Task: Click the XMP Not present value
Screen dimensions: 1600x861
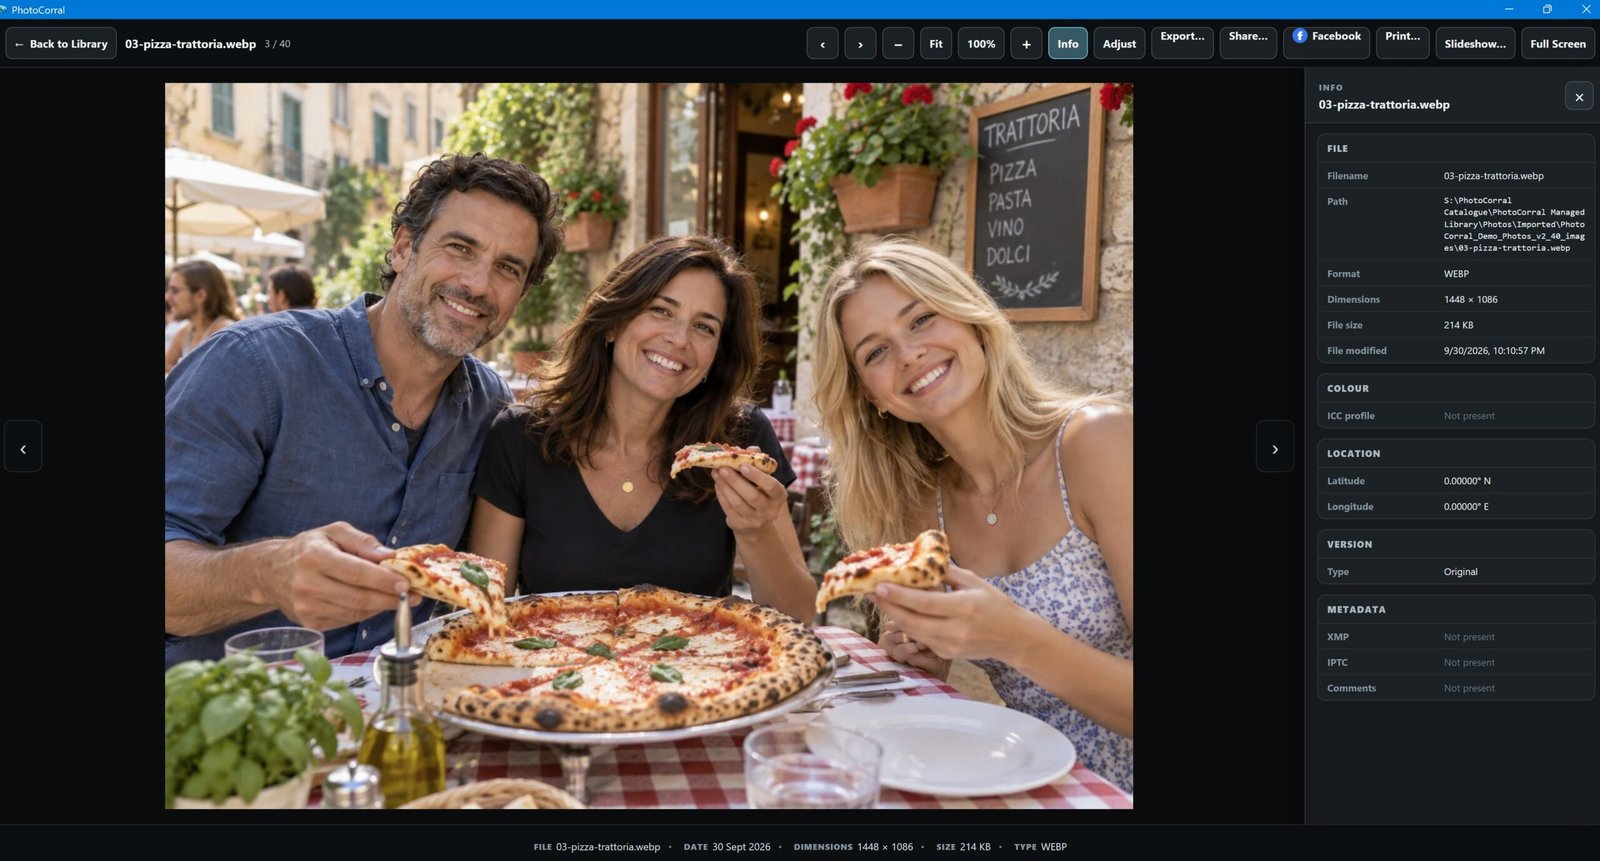Action: tap(1469, 637)
